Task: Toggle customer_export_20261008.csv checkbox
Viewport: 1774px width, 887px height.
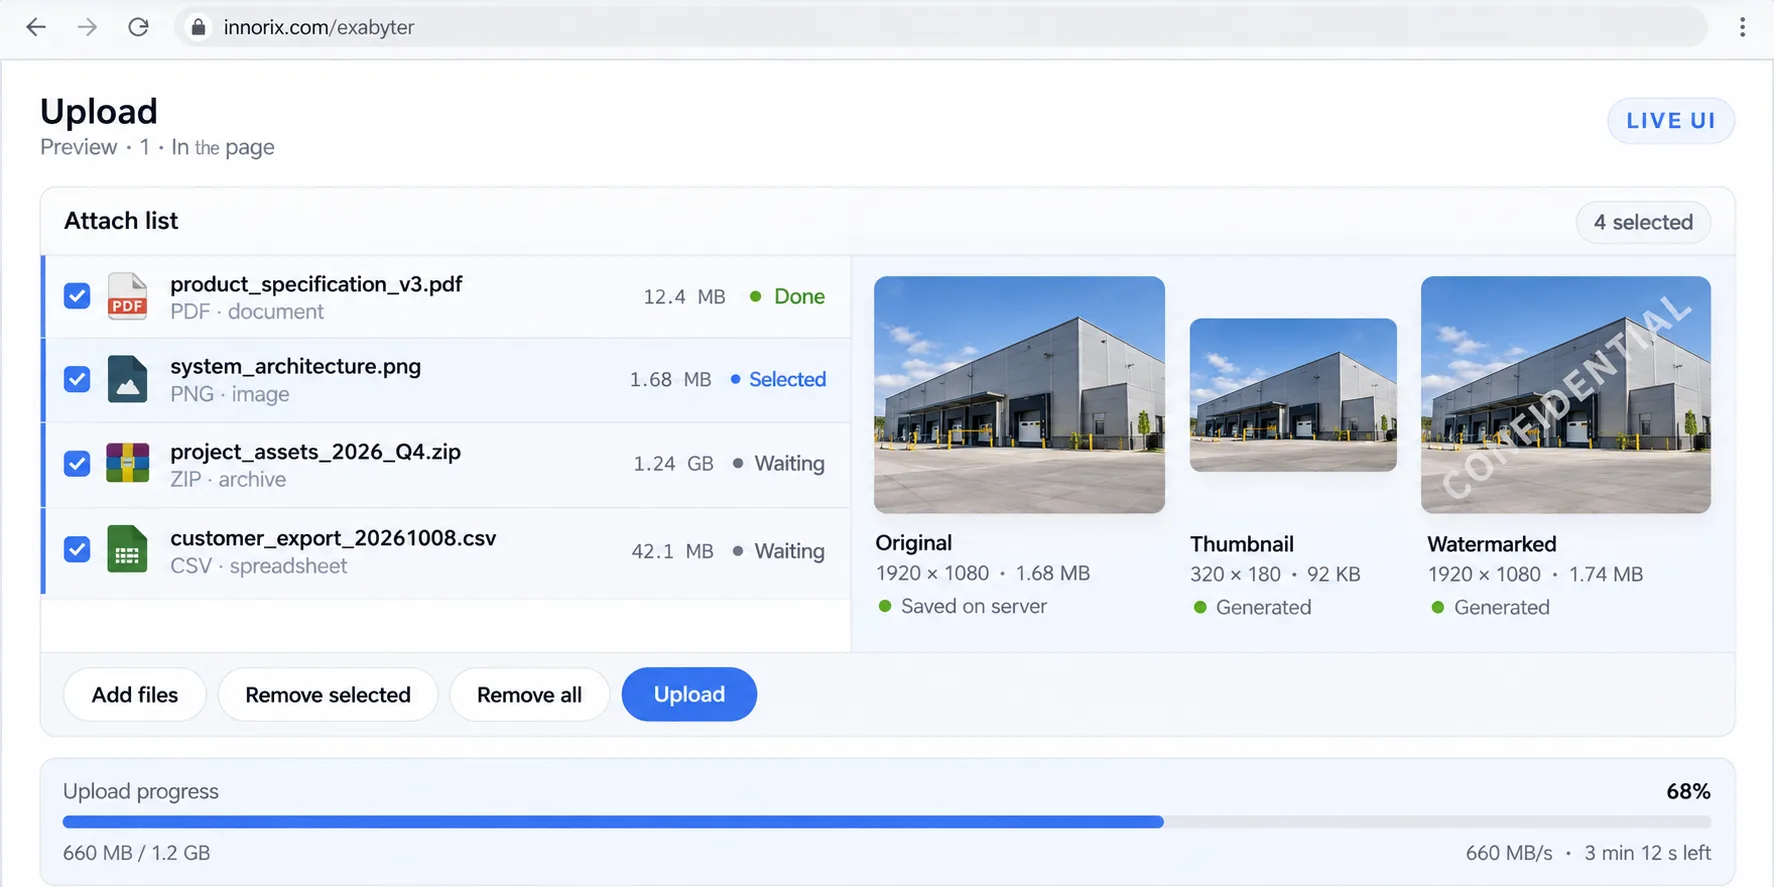Action: [x=77, y=549]
